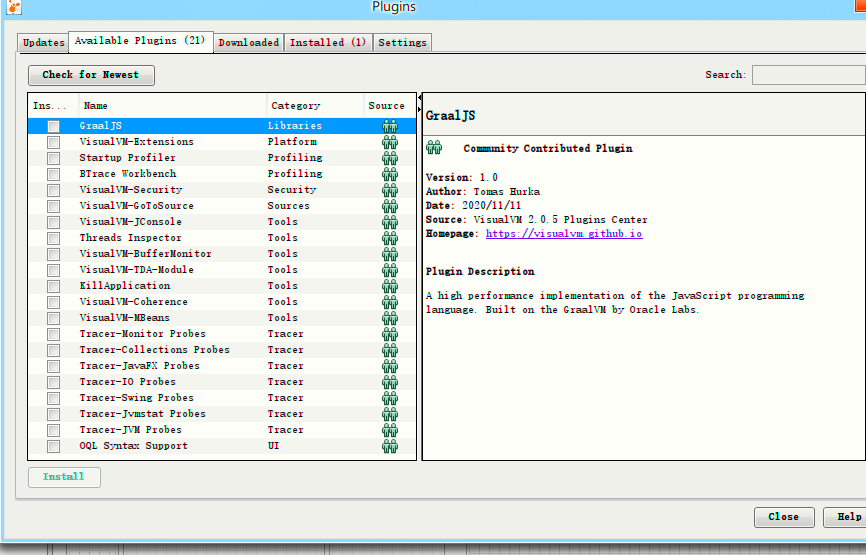Tick the Threads Inspector checkbox

pyautogui.click(x=54, y=239)
